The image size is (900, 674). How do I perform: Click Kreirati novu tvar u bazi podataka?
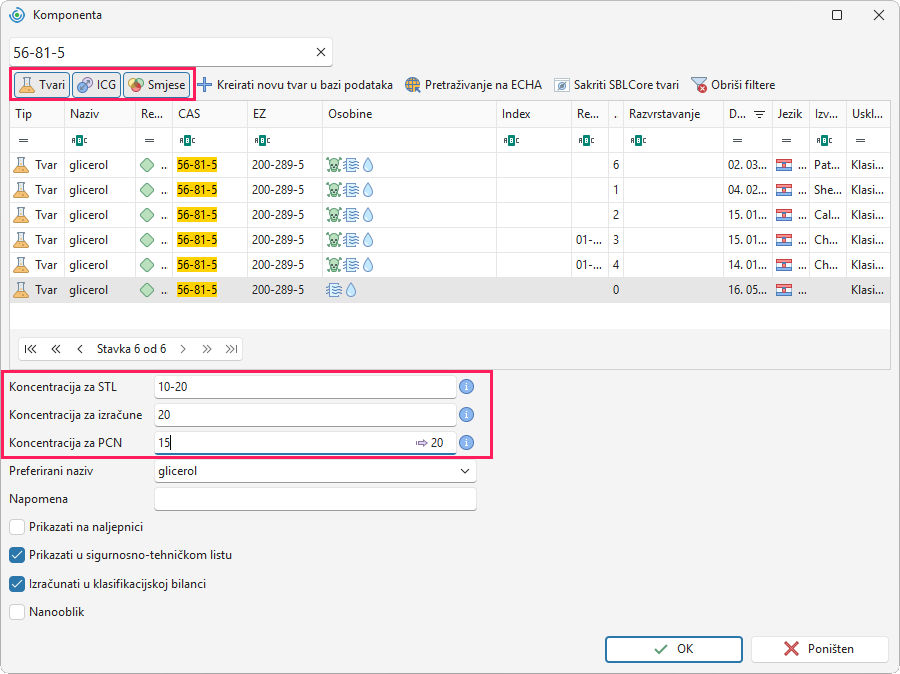[x=295, y=85]
